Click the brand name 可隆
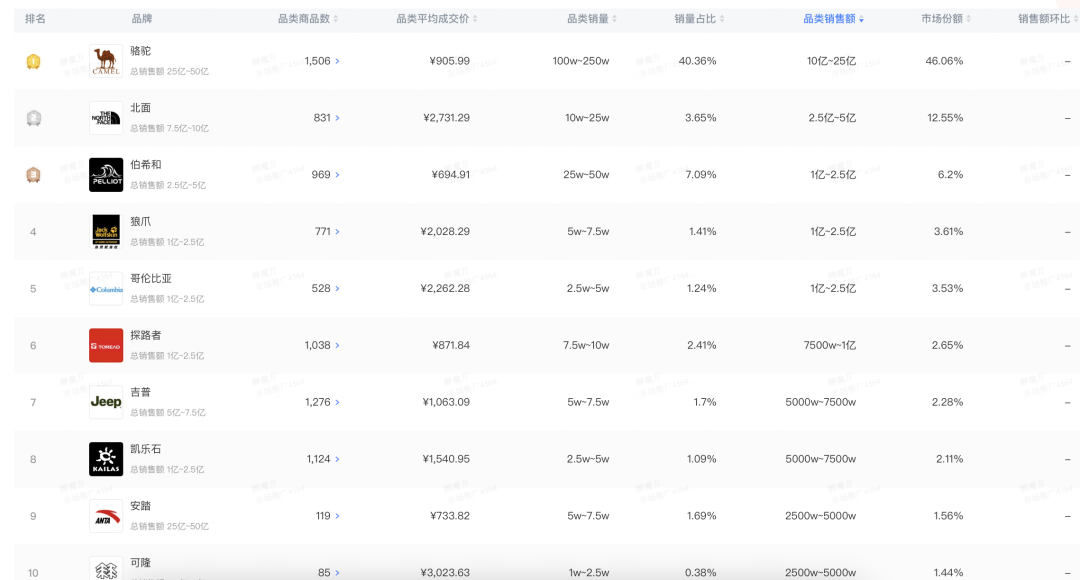Screen dimensions: 1080x580 coord(141,563)
